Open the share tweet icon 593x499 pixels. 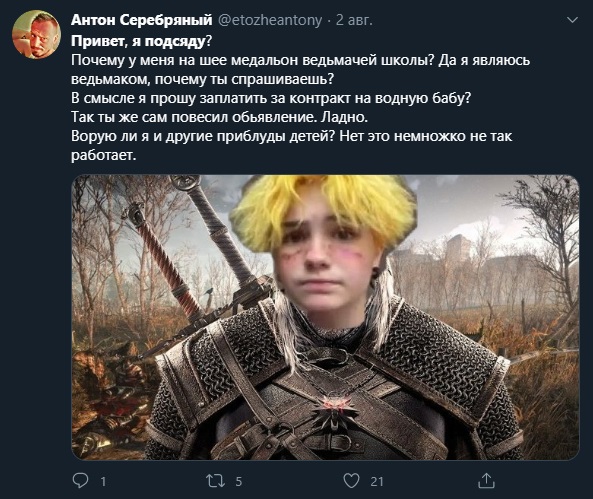pos(486,480)
